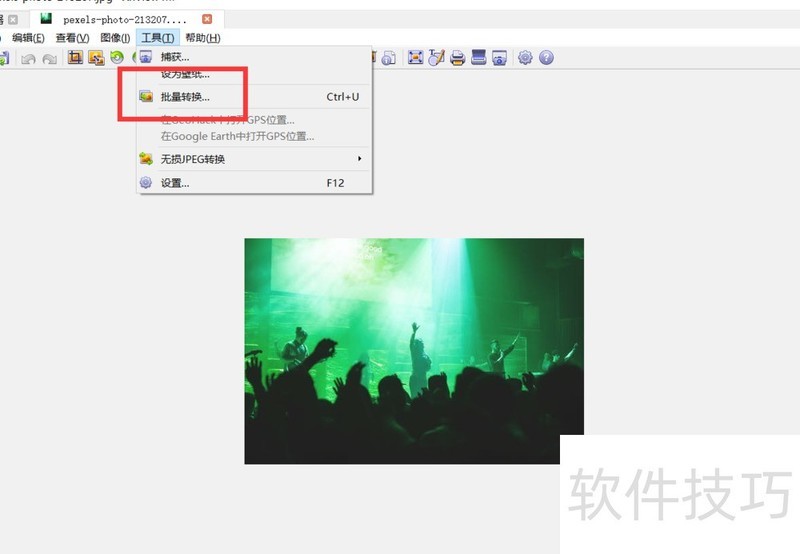The height and width of the screenshot is (554, 800).
Task: Open the draw and text tool icon
Action: 436,58
